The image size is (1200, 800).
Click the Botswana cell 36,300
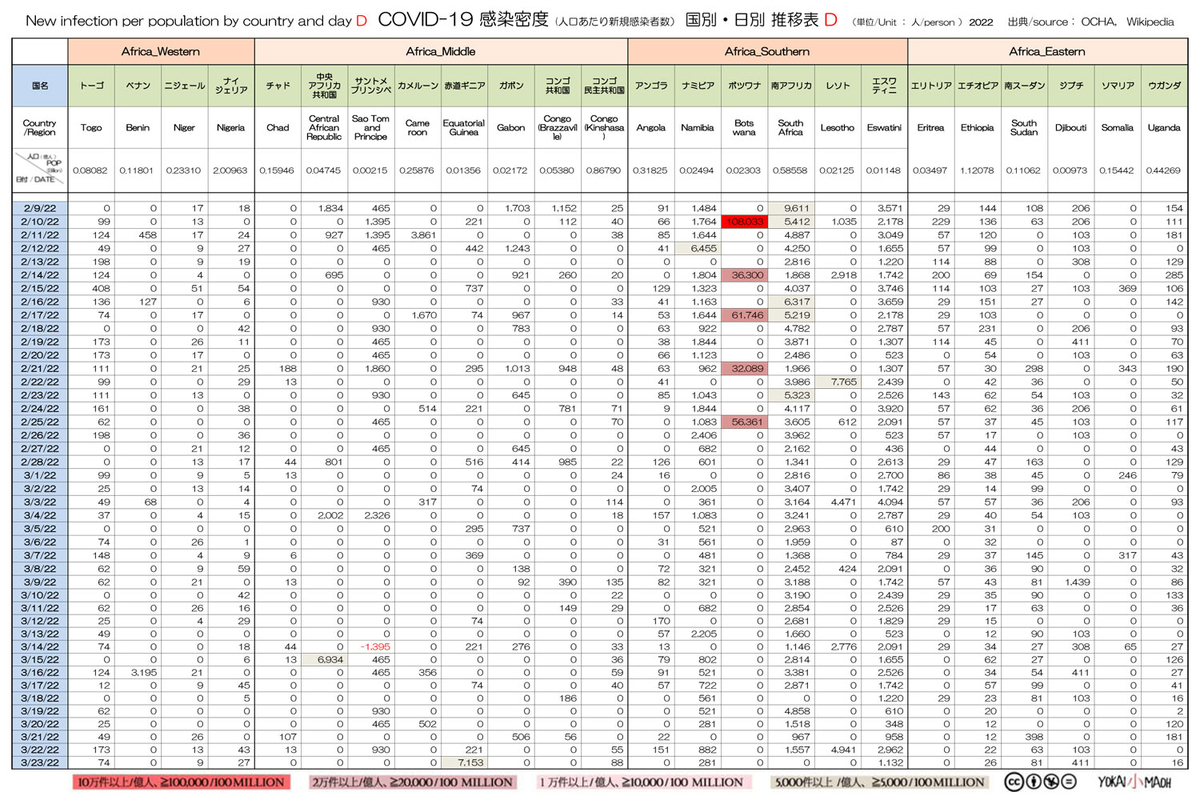pyautogui.click(x=743, y=274)
